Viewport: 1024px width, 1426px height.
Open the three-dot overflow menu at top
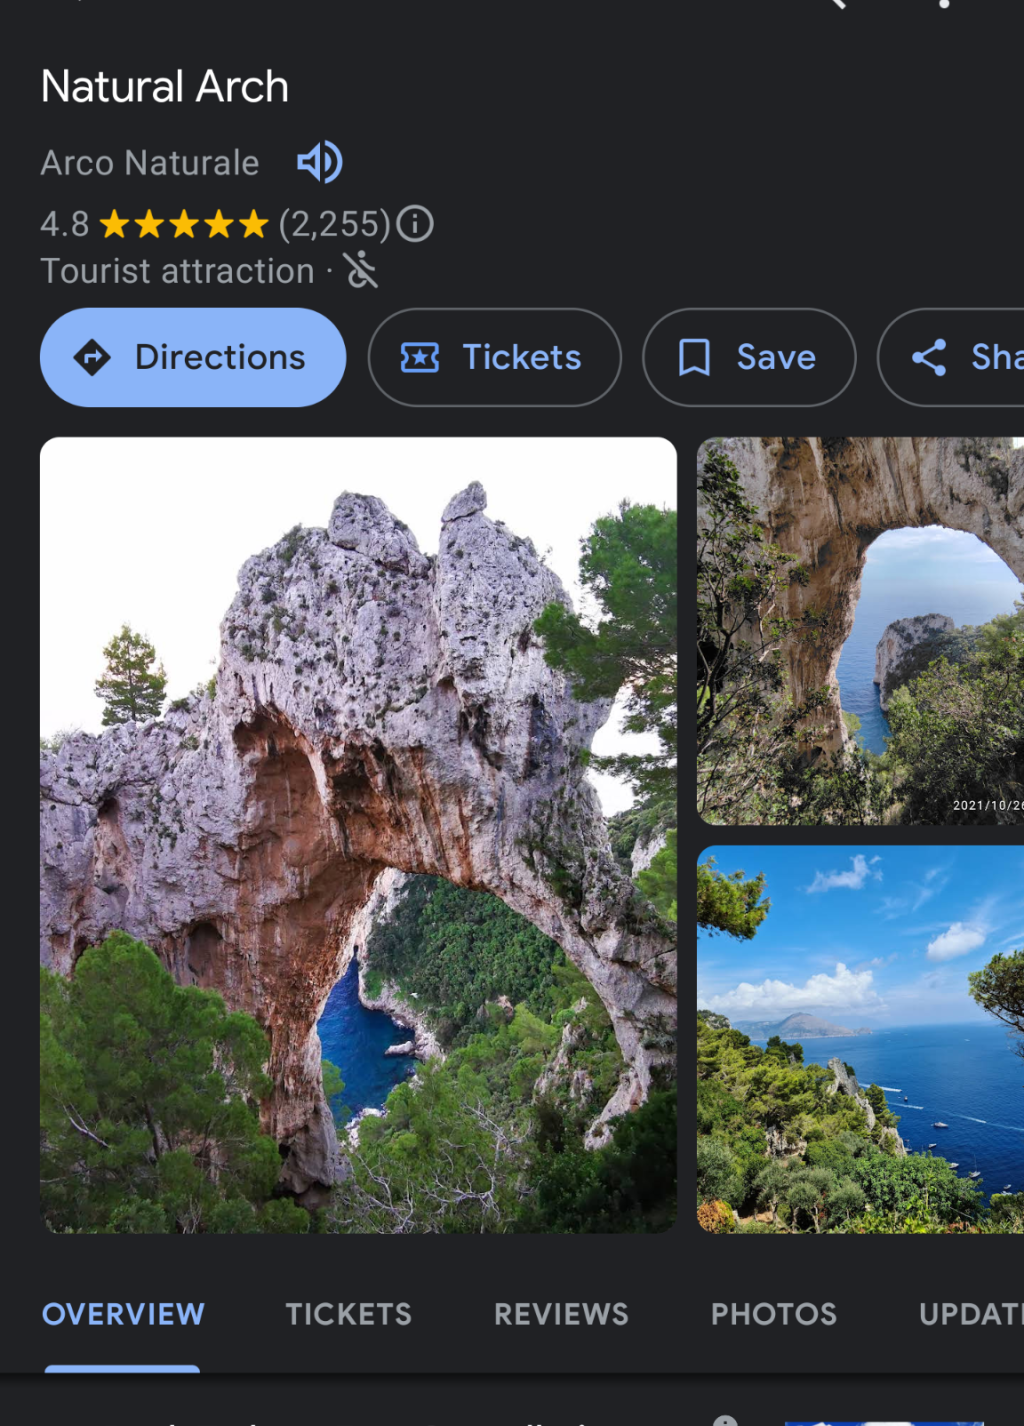point(943,5)
